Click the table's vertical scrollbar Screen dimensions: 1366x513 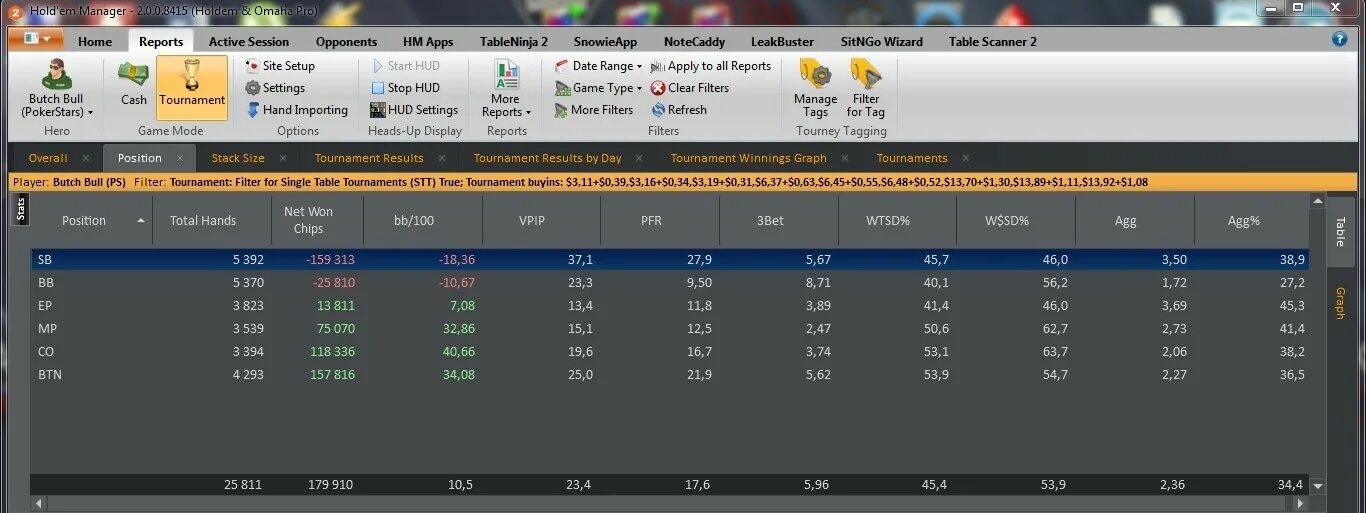tap(1318, 343)
